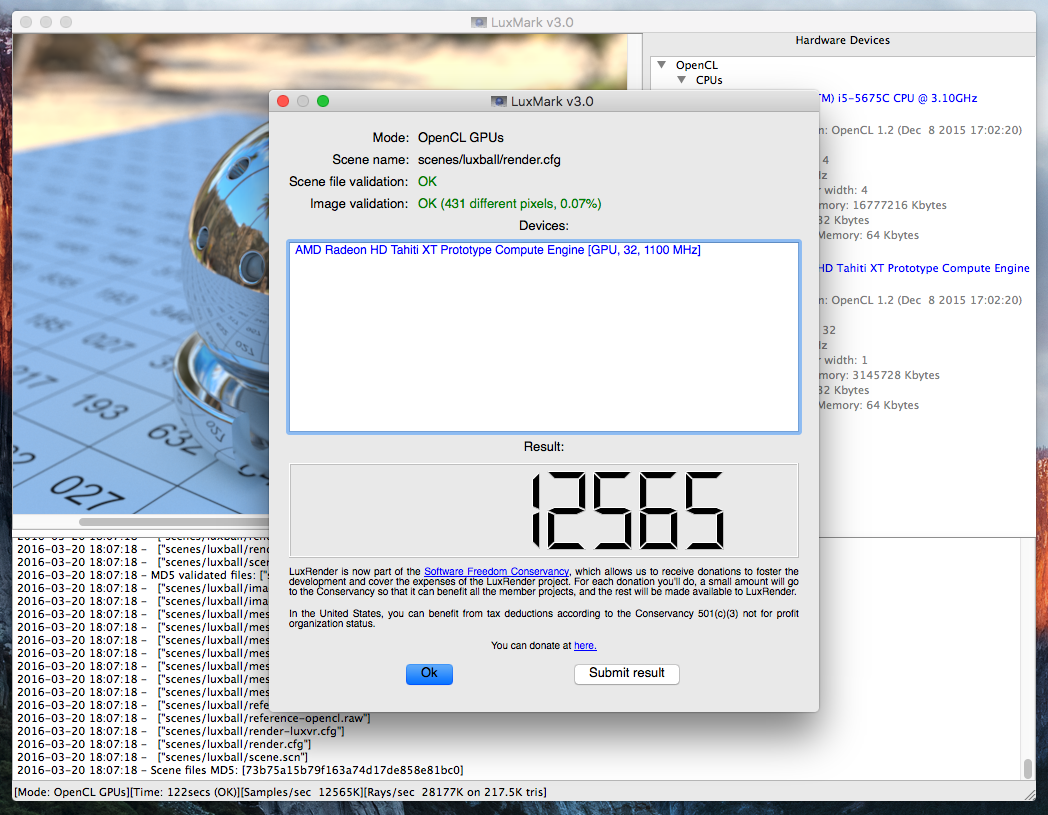The image size is (1048, 815).
Task: Click the blue Ok button
Action: 429,673
